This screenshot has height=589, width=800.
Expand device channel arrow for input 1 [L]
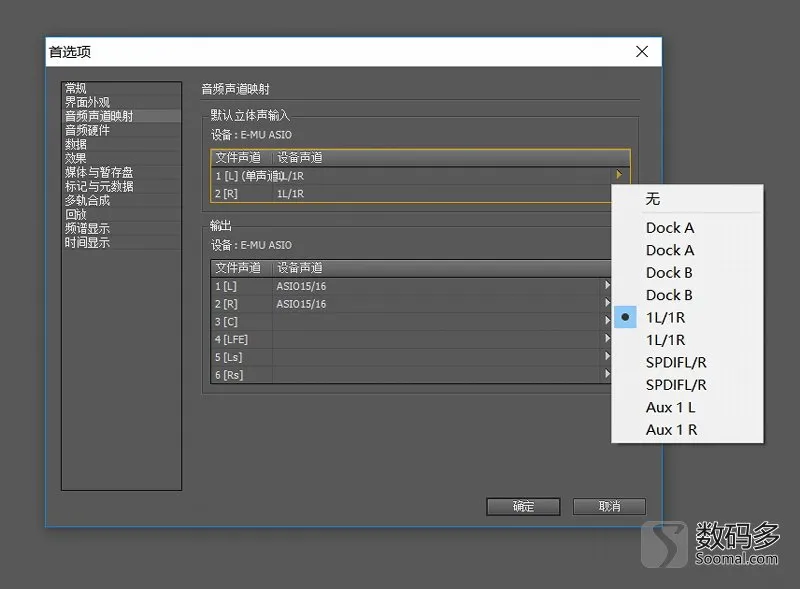pos(619,175)
